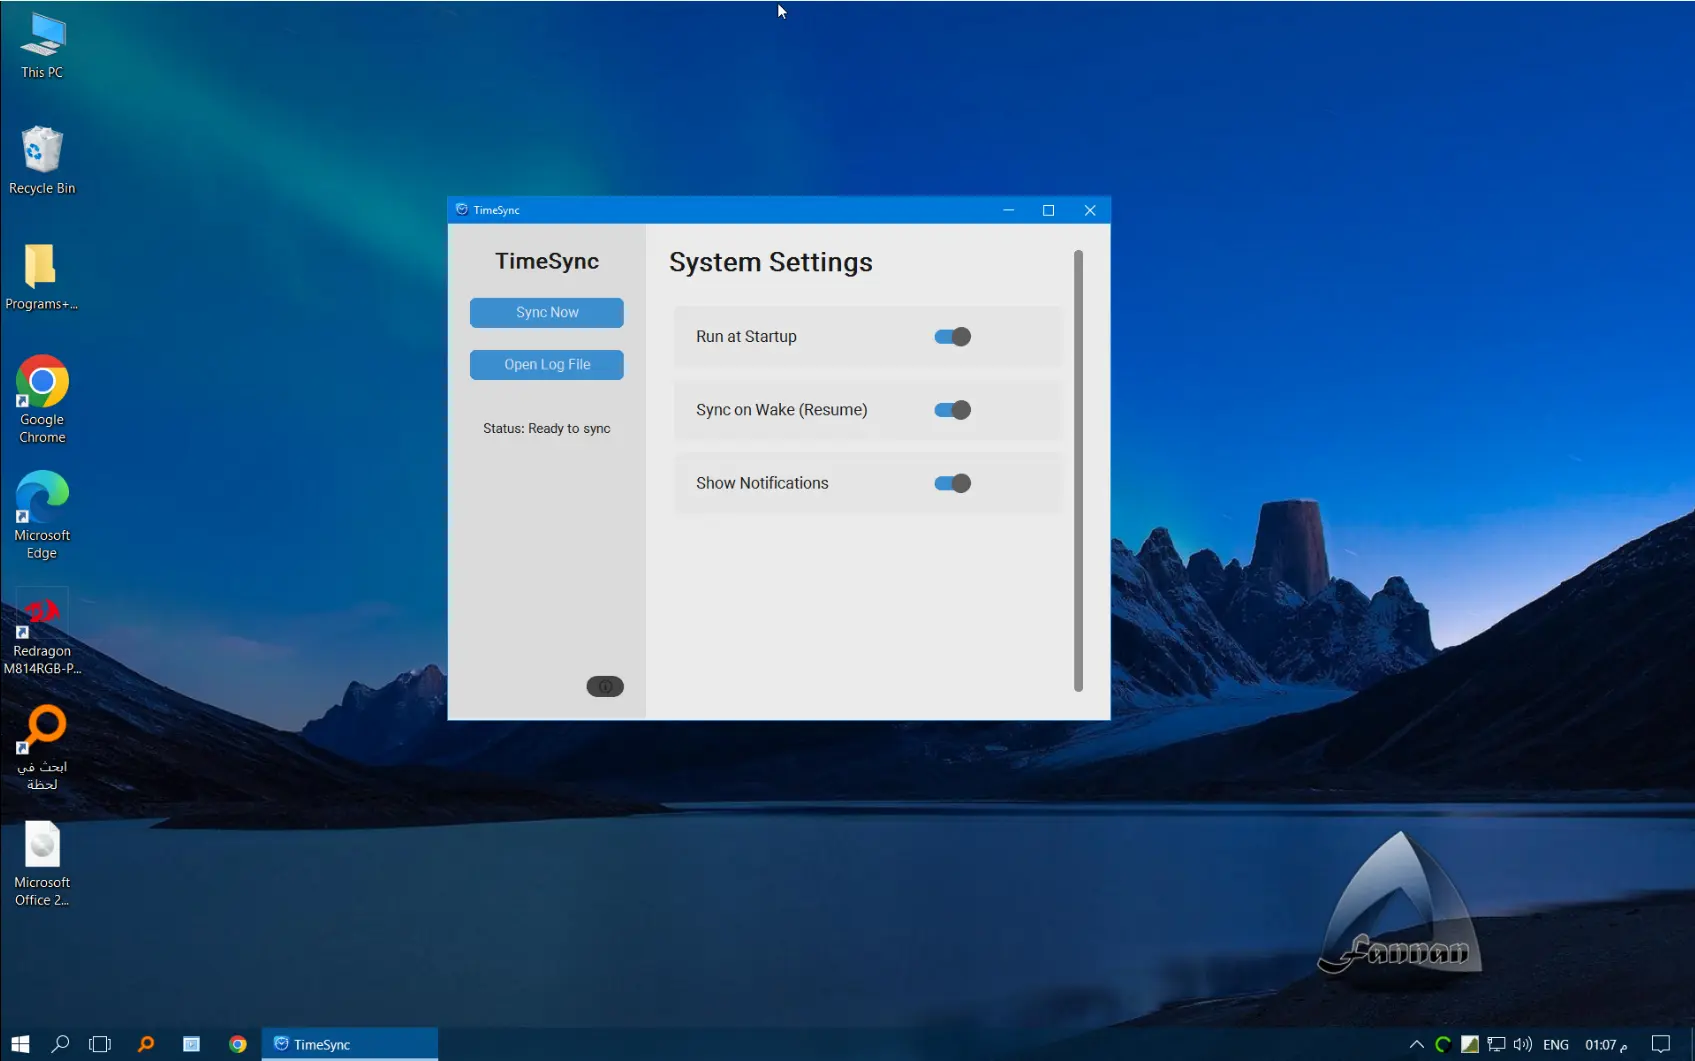Screen dimensions: 1695x1061
Task: Click the pinned window app icon beside Chrome on taskbar
Action: point(192,1044)
